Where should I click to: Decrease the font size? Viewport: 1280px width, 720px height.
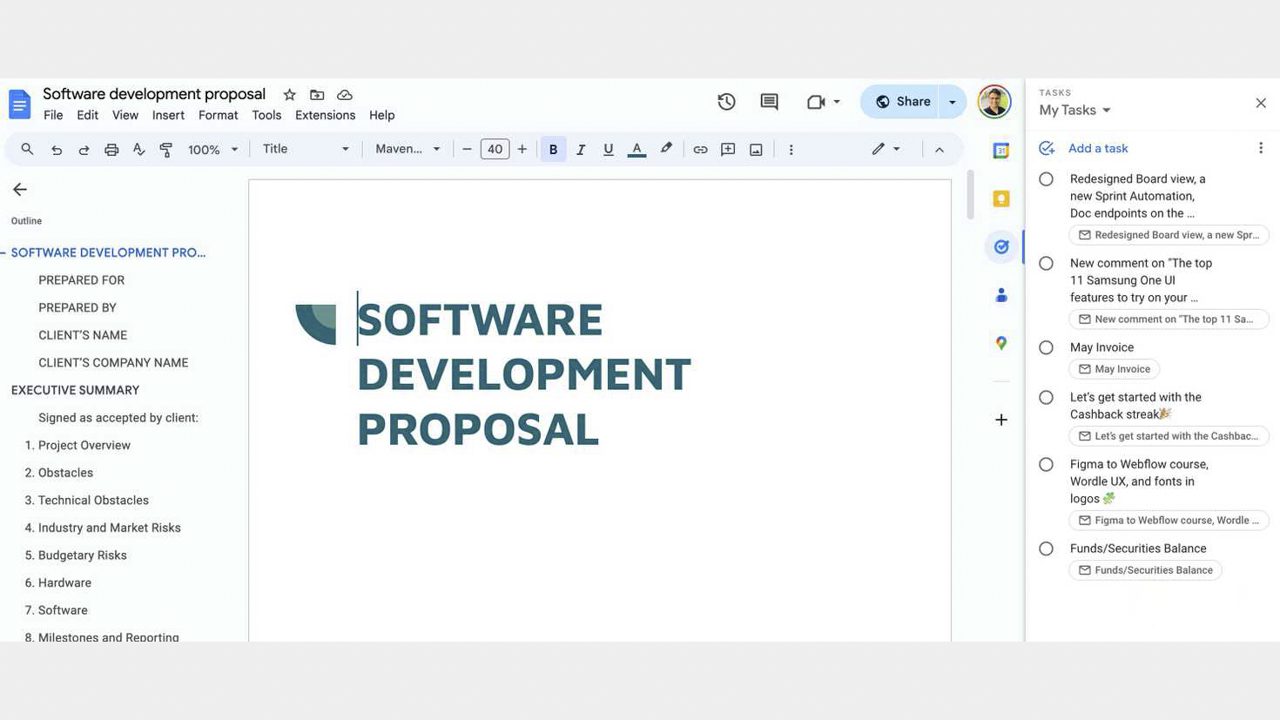466,150
